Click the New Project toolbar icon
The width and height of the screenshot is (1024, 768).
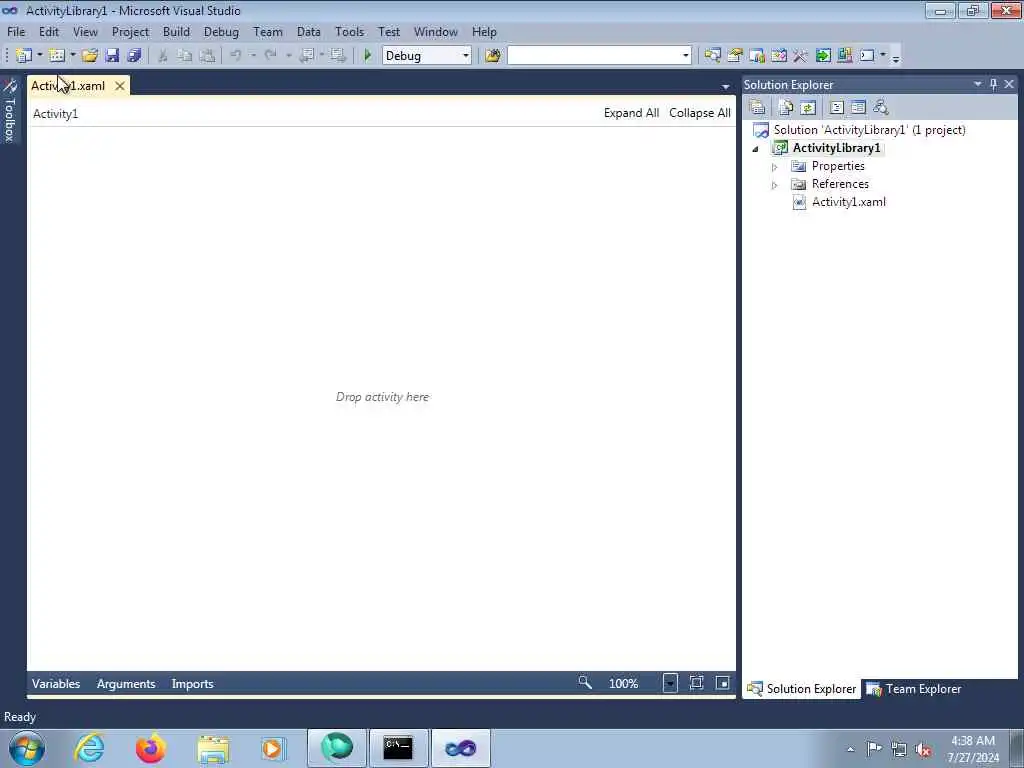pos(24,56)
